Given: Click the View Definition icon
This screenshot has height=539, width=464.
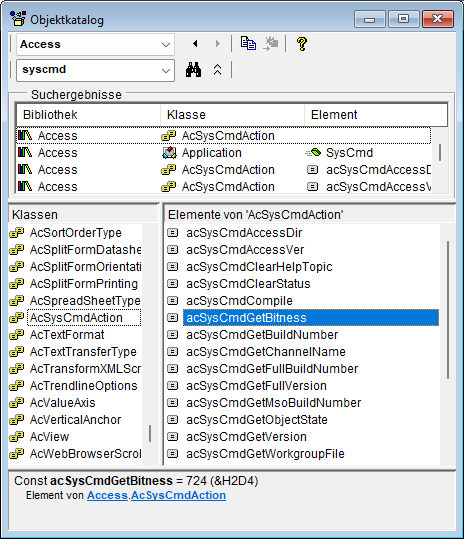Looking at the screenshot, I should coord(271,44).
